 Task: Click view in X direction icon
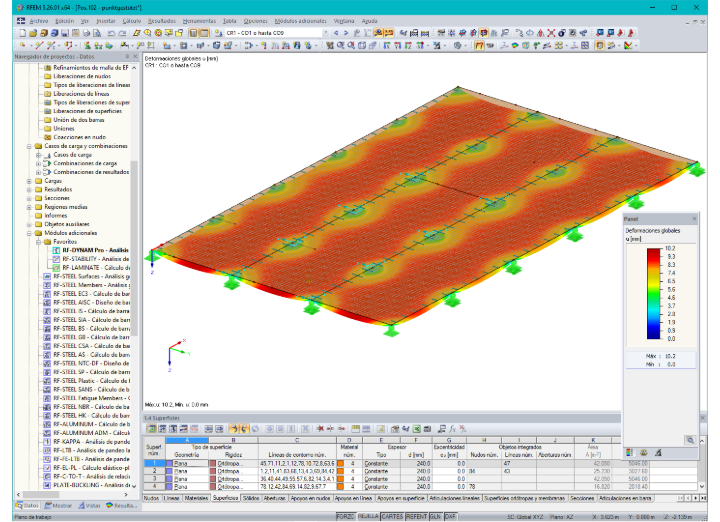tap(387, 45)
